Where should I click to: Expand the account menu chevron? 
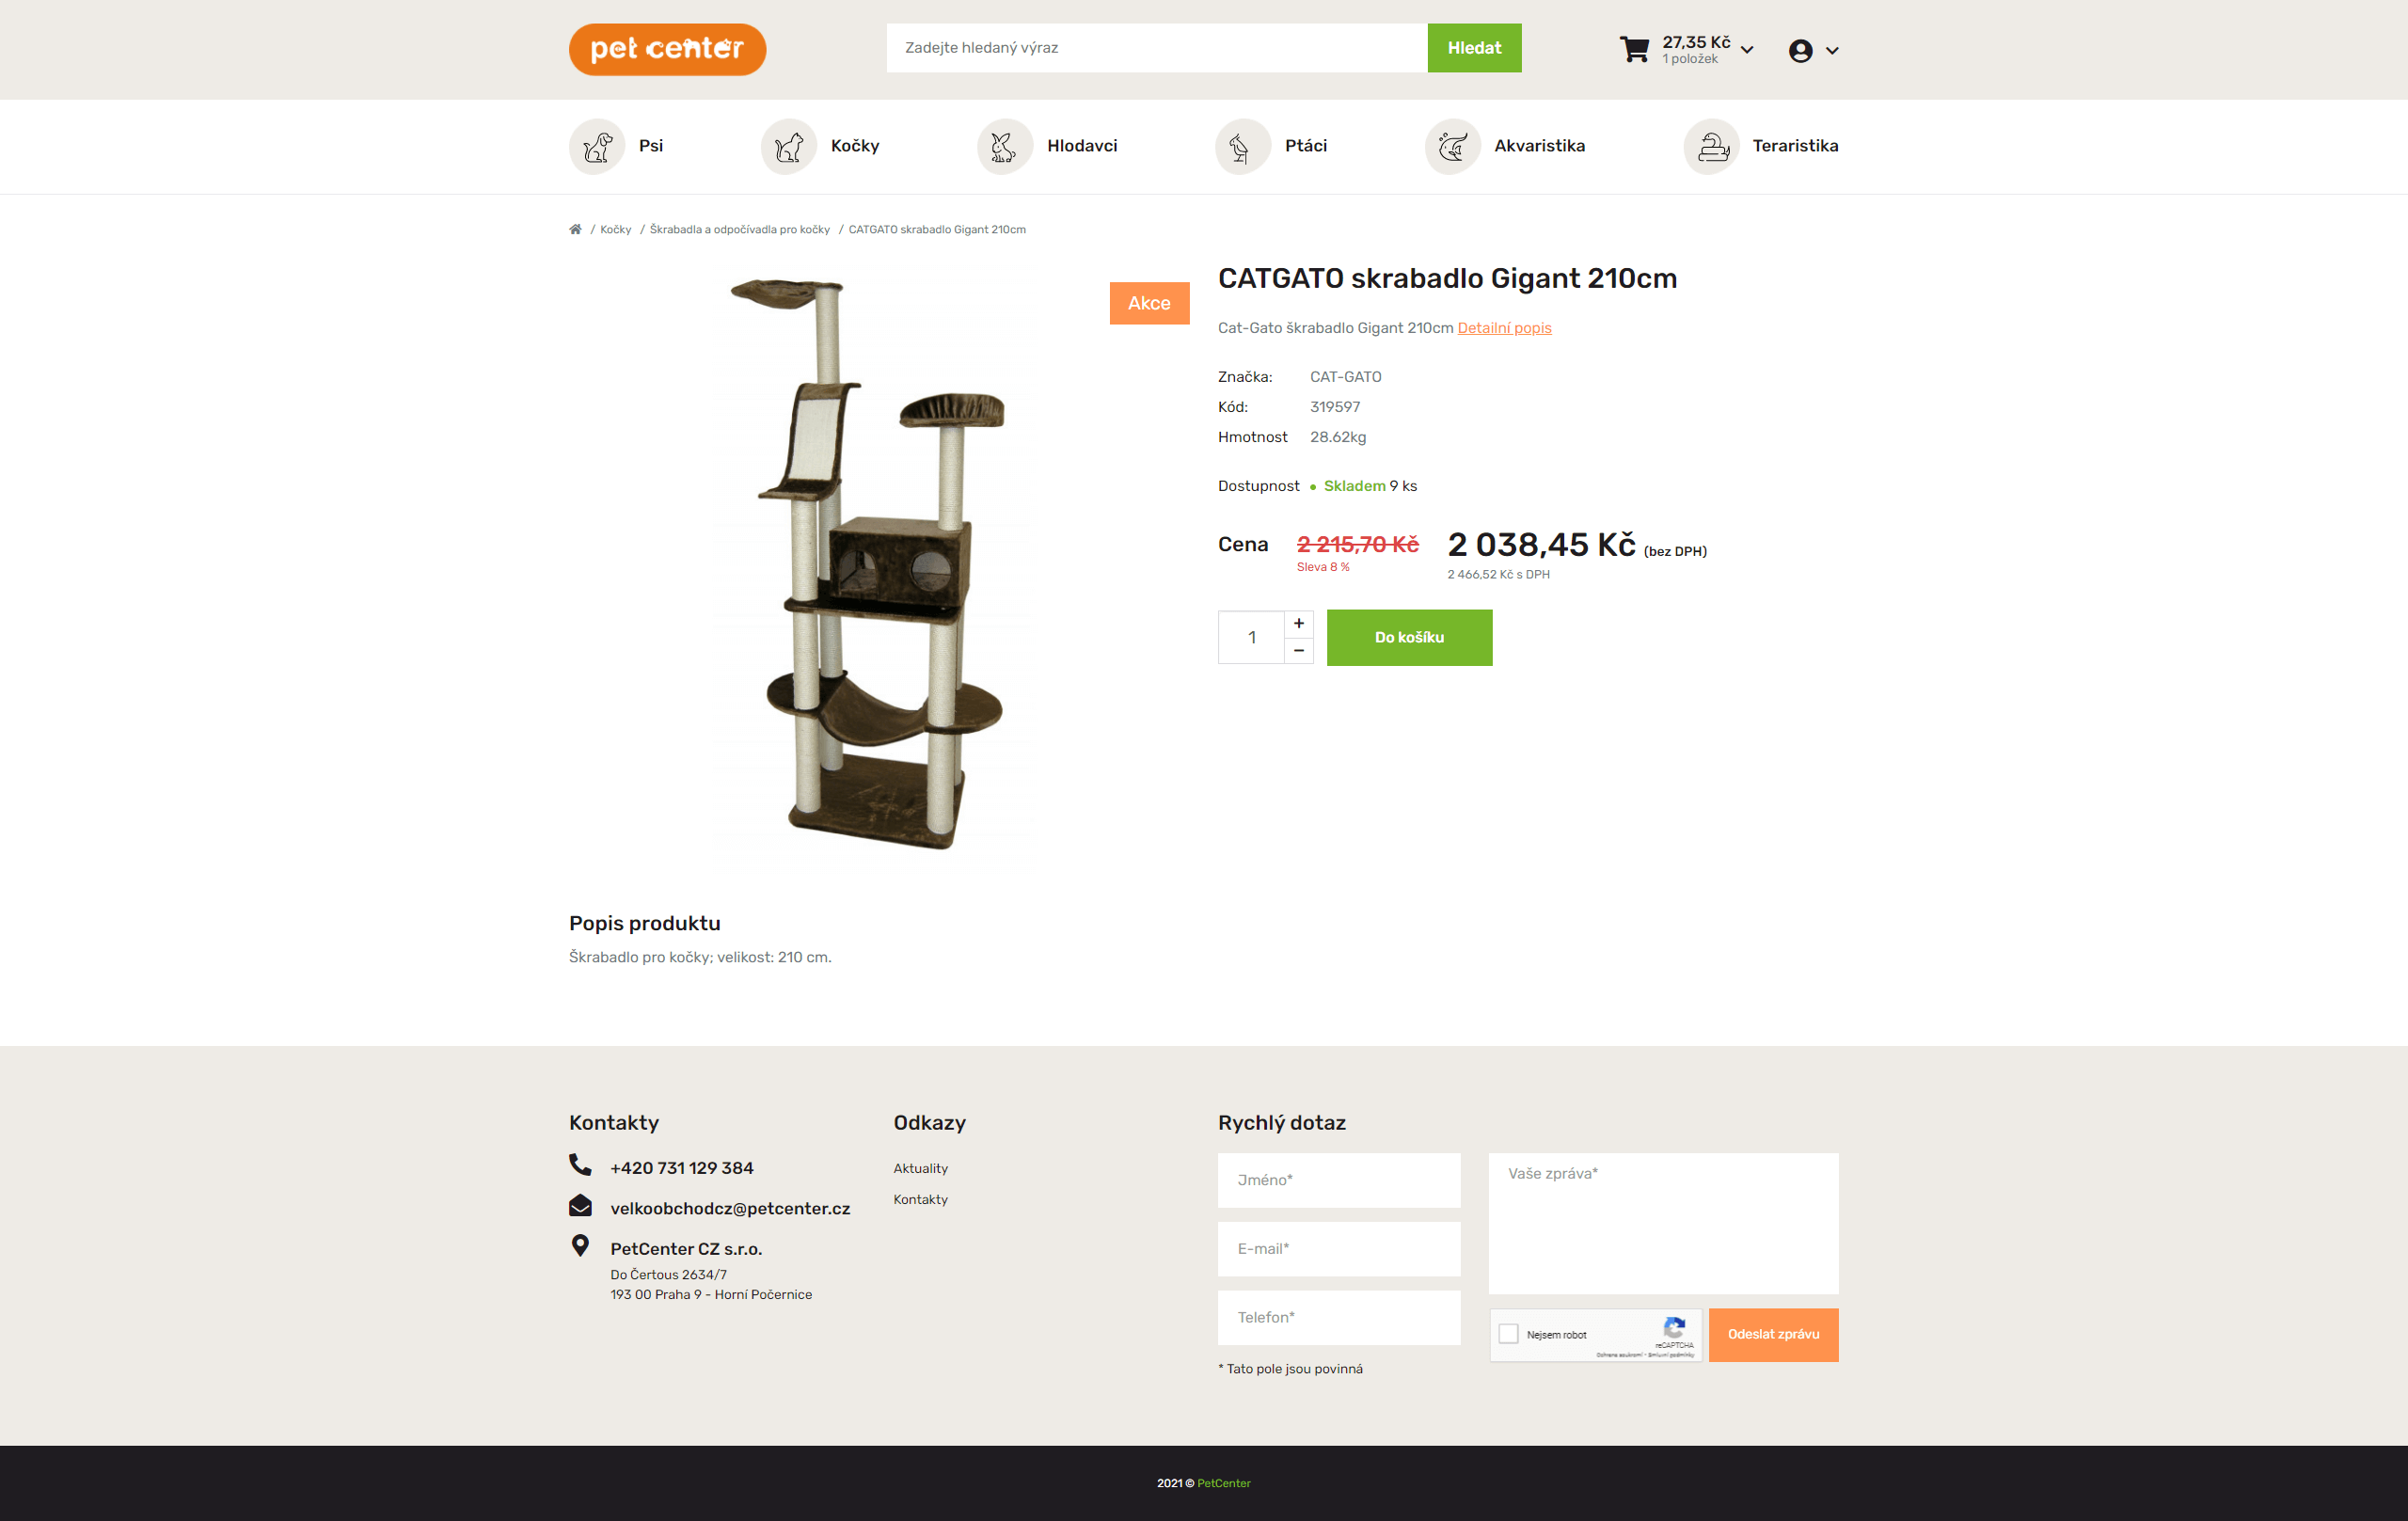pyautogui.click(x=1832, y=50)
